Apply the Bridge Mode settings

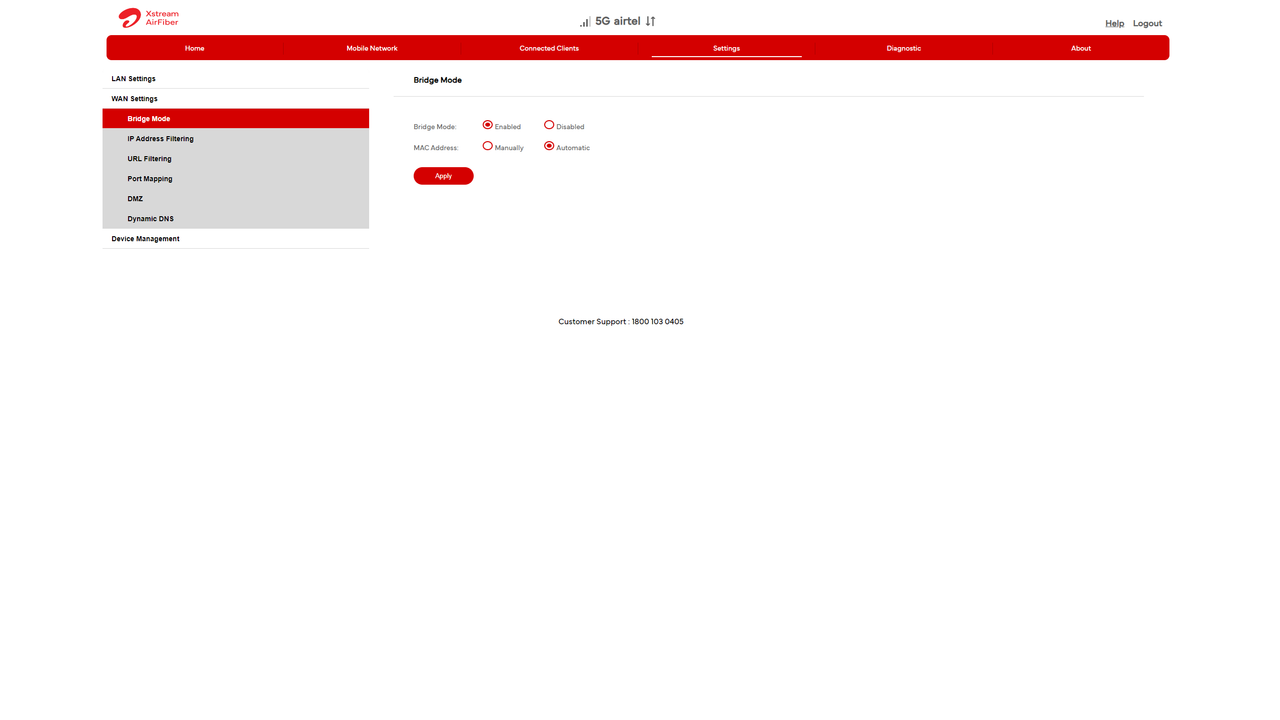tap(443, 175)
